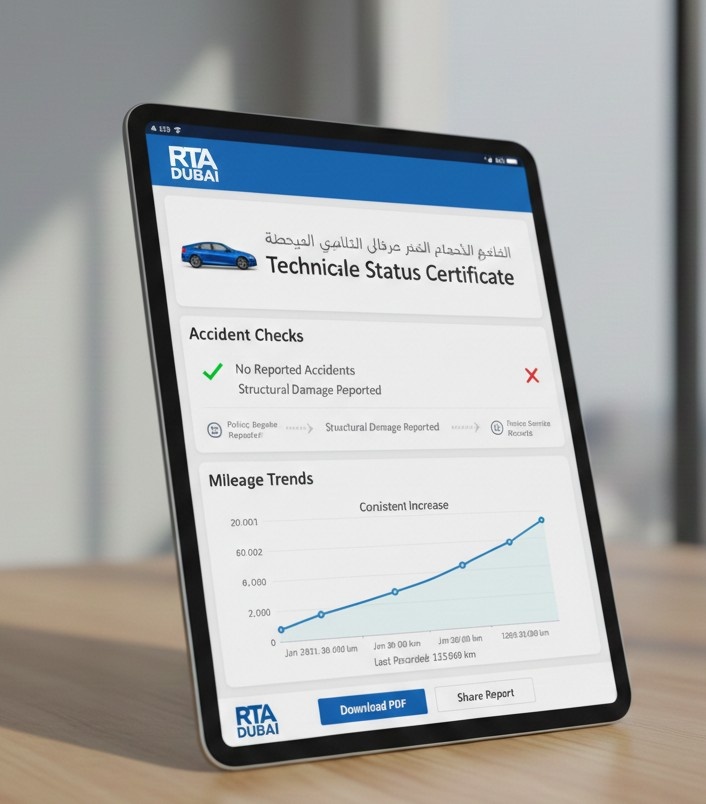Click the blue car icon
This screenshot has height=804, width=706.
[x=219, y=254]
